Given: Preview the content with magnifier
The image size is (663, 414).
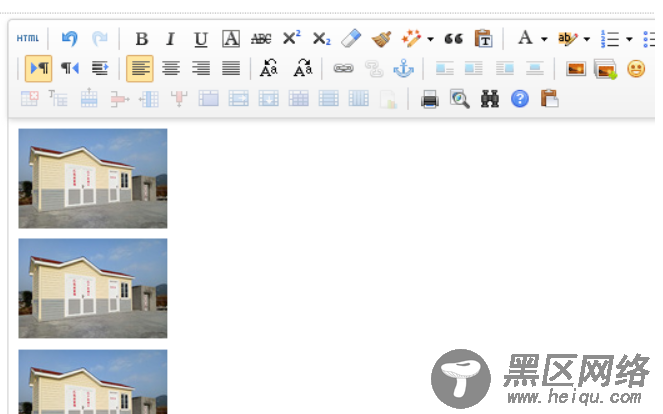Looking at the screenshot, I should pos(460,99).
